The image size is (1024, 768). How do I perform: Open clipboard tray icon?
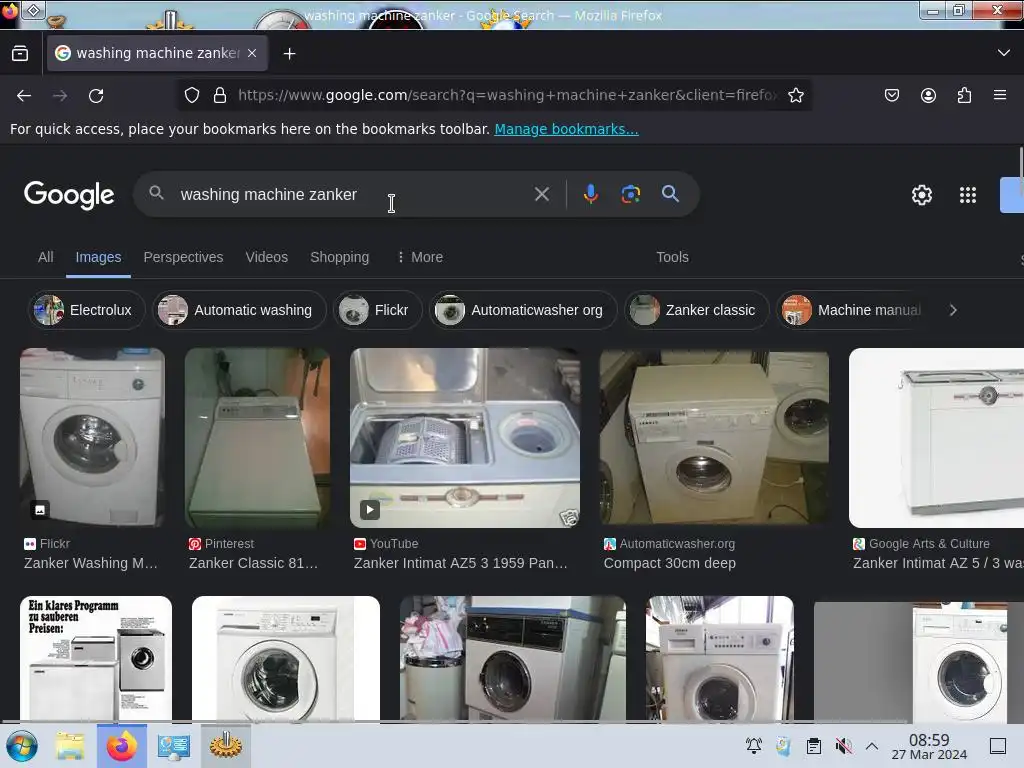814,746
